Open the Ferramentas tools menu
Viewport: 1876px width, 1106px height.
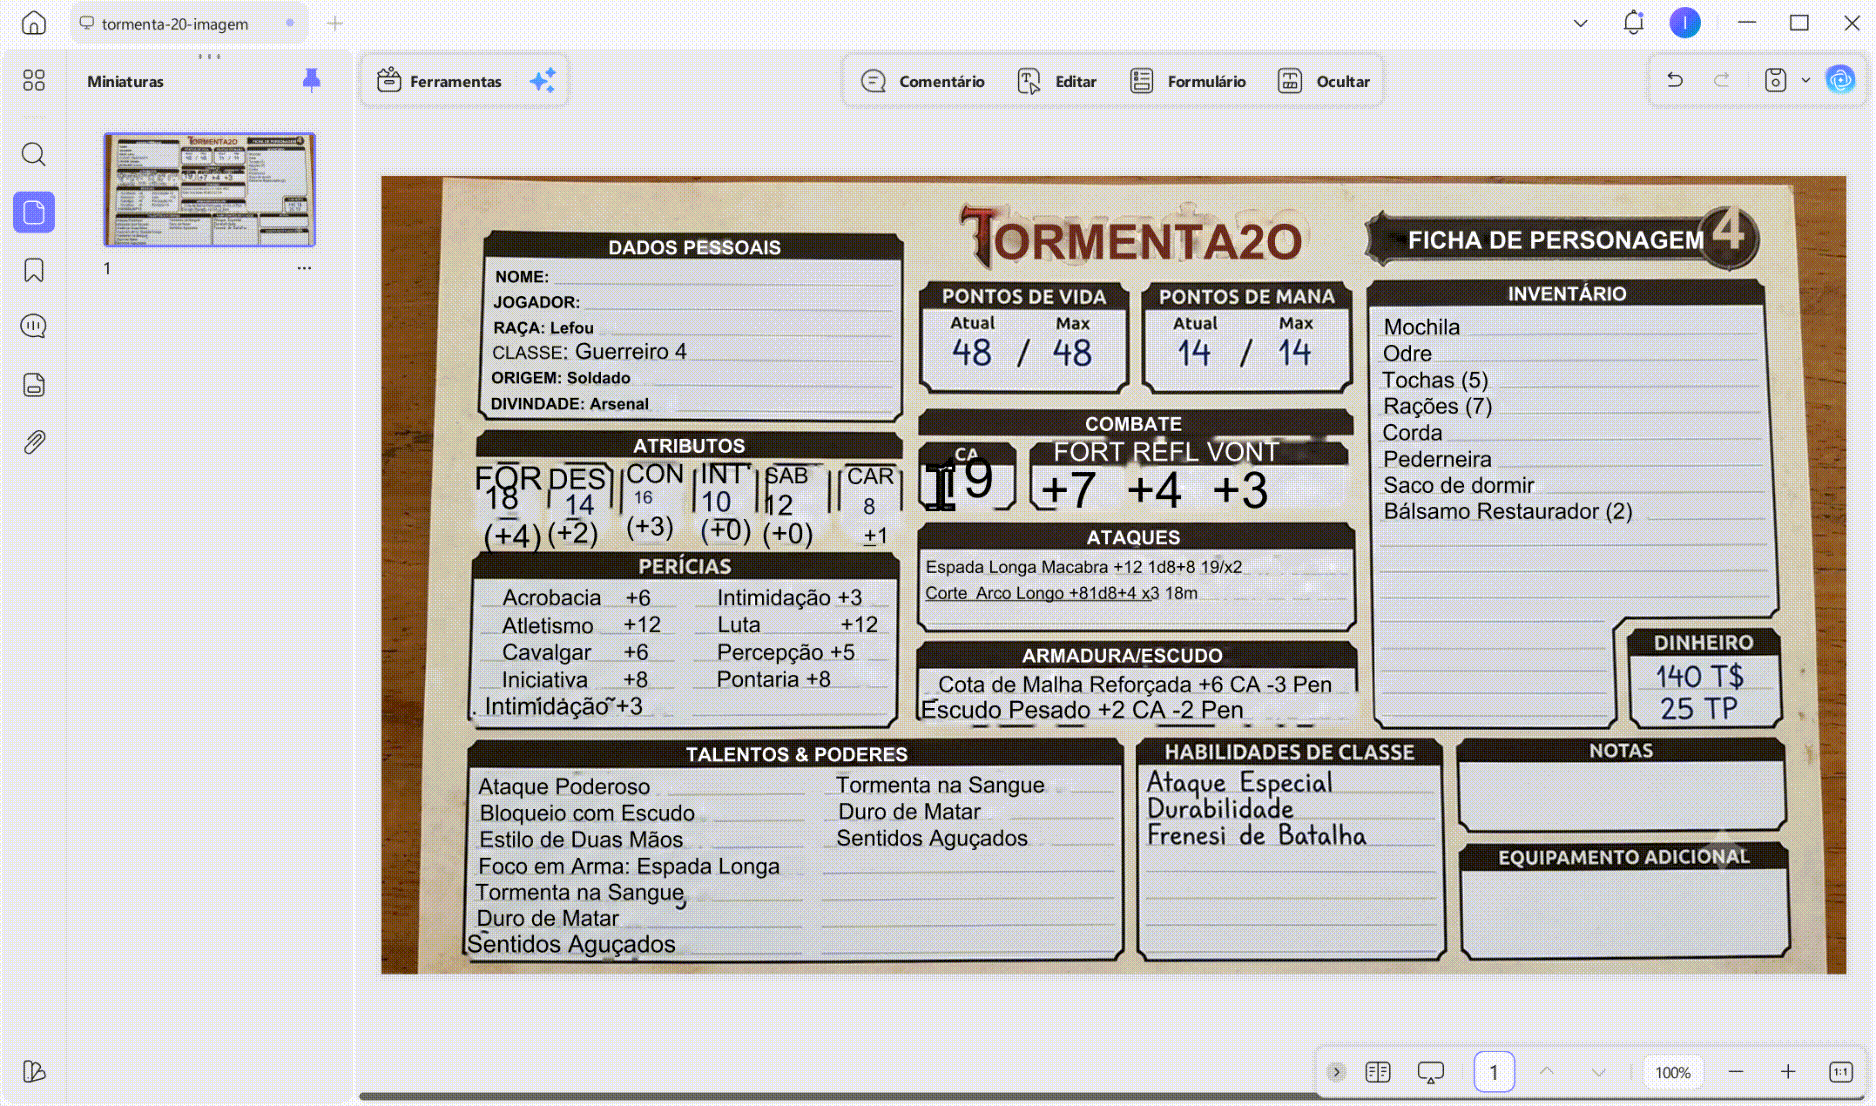[440, 81]
